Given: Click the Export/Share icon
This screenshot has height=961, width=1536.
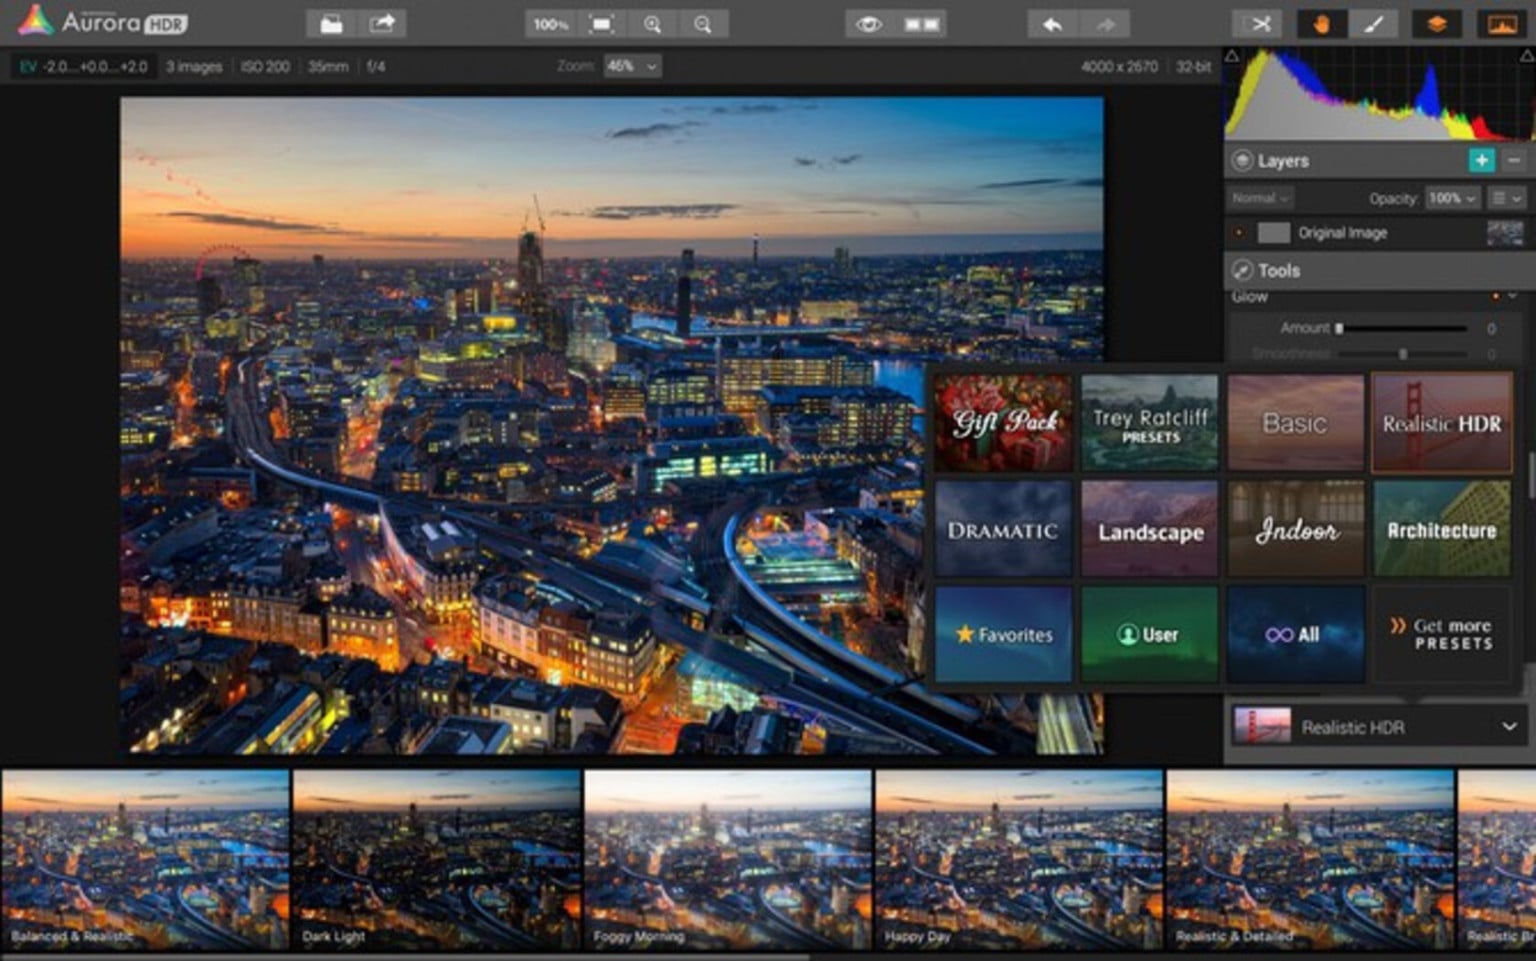Looking at the screenshot, I should 381,23.
